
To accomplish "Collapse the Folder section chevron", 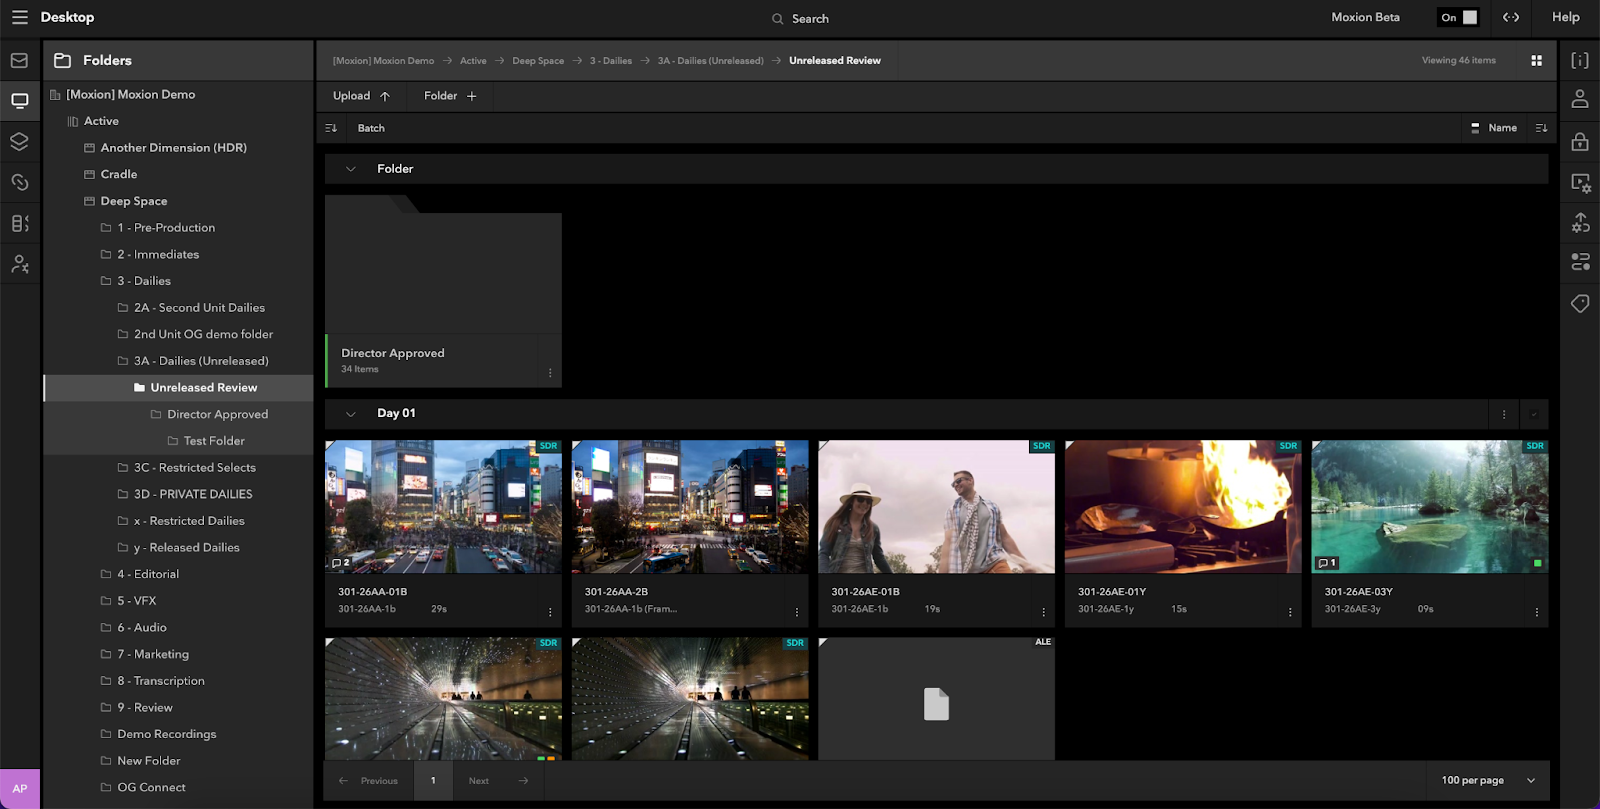I will [x=351, y=169].
